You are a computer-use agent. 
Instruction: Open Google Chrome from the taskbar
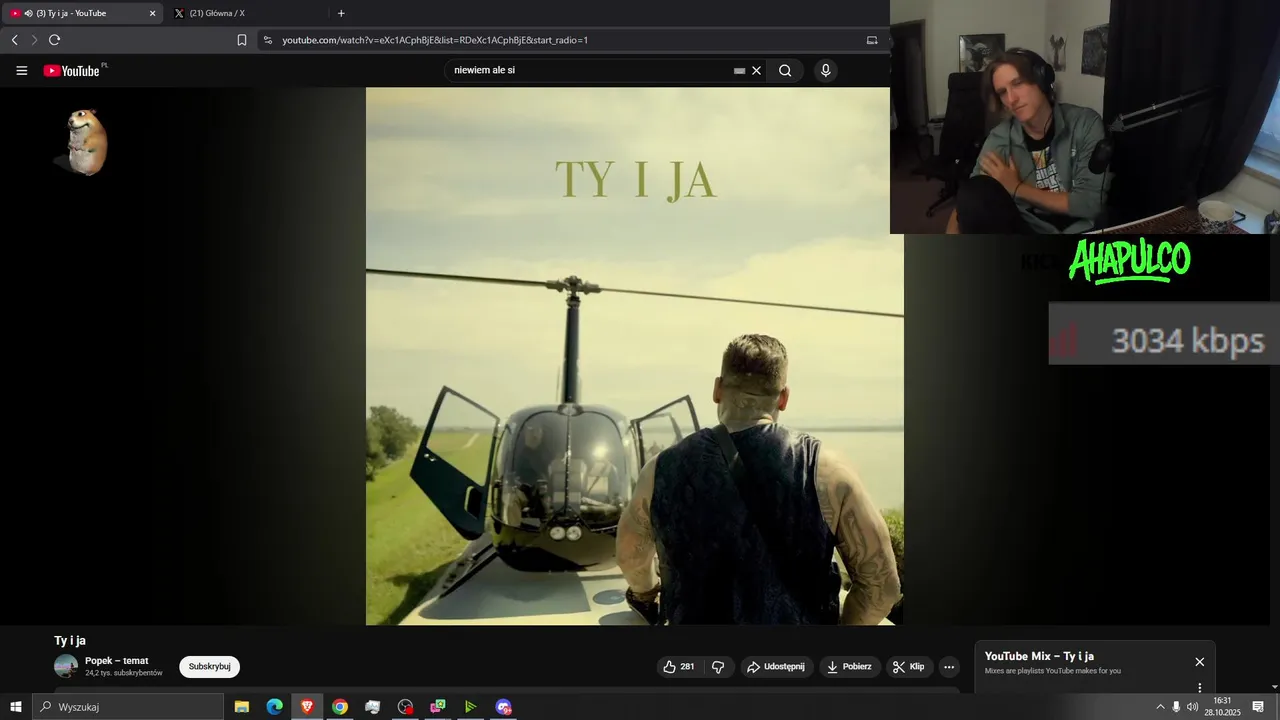(x=340, y=707)
